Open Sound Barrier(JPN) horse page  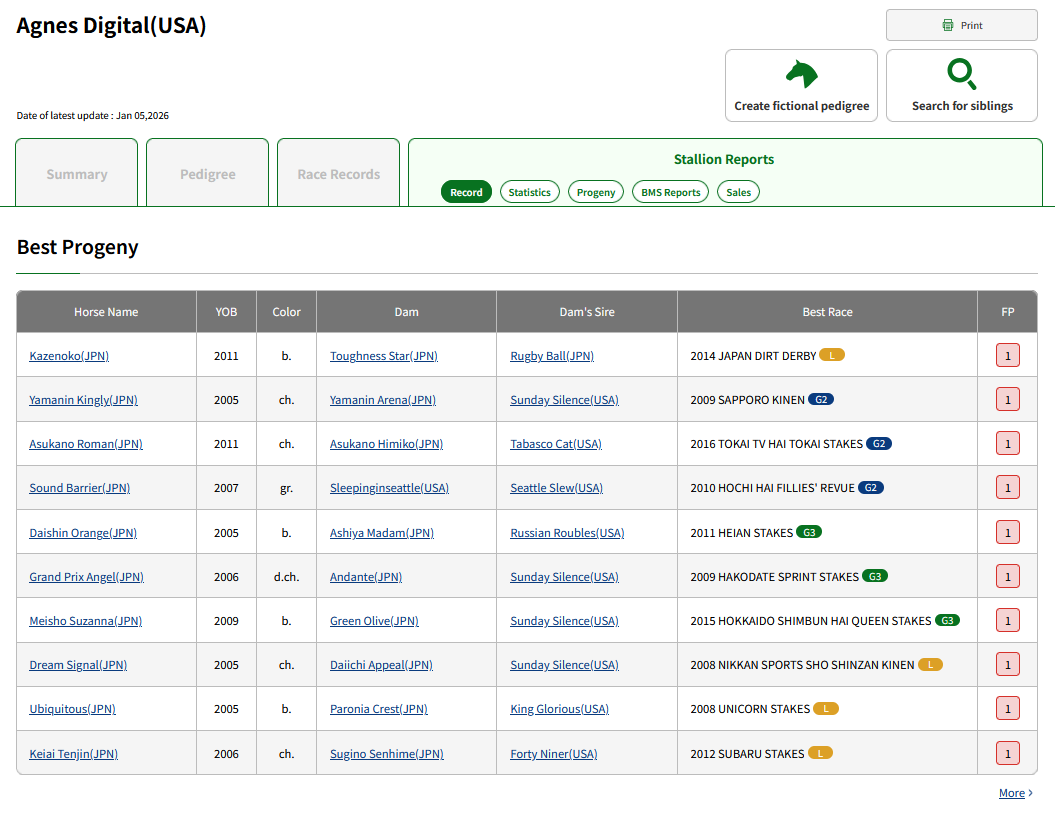pos(79,488)
